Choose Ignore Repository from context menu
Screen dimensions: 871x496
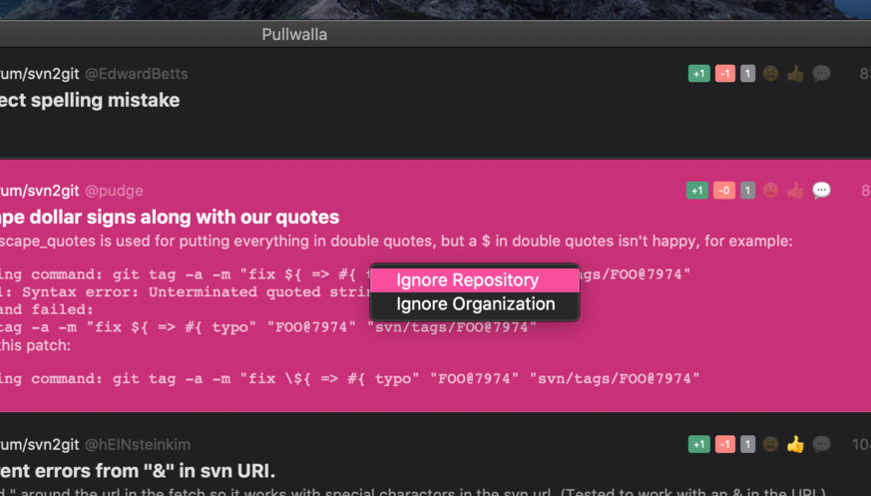pos(475,280)
